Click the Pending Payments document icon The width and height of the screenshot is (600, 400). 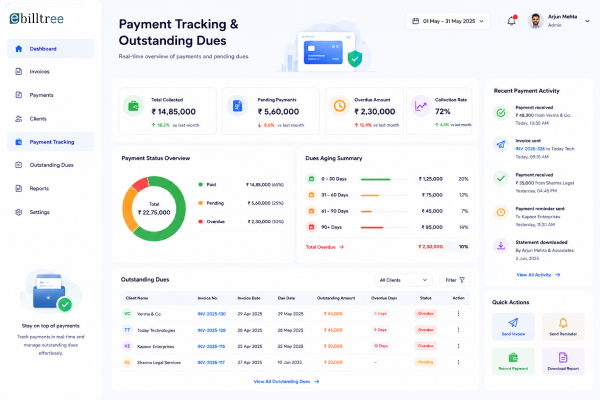click(x=237, y=106)
